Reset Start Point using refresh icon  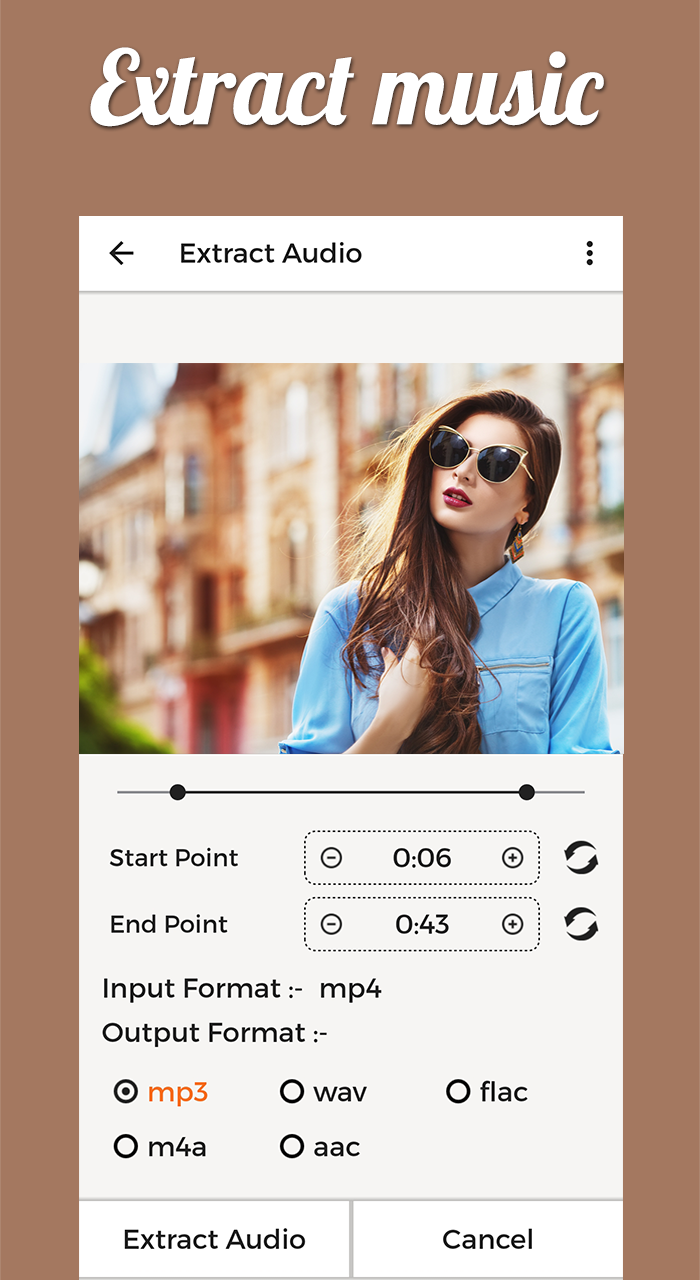(581, 858)
